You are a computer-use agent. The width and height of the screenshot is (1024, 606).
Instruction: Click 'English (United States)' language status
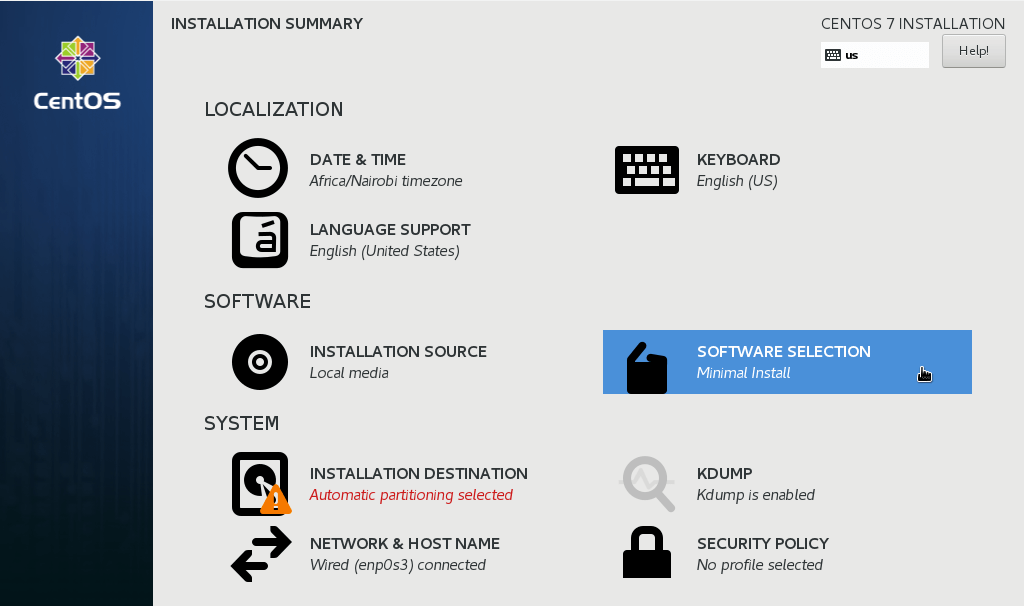click(385, 251)
